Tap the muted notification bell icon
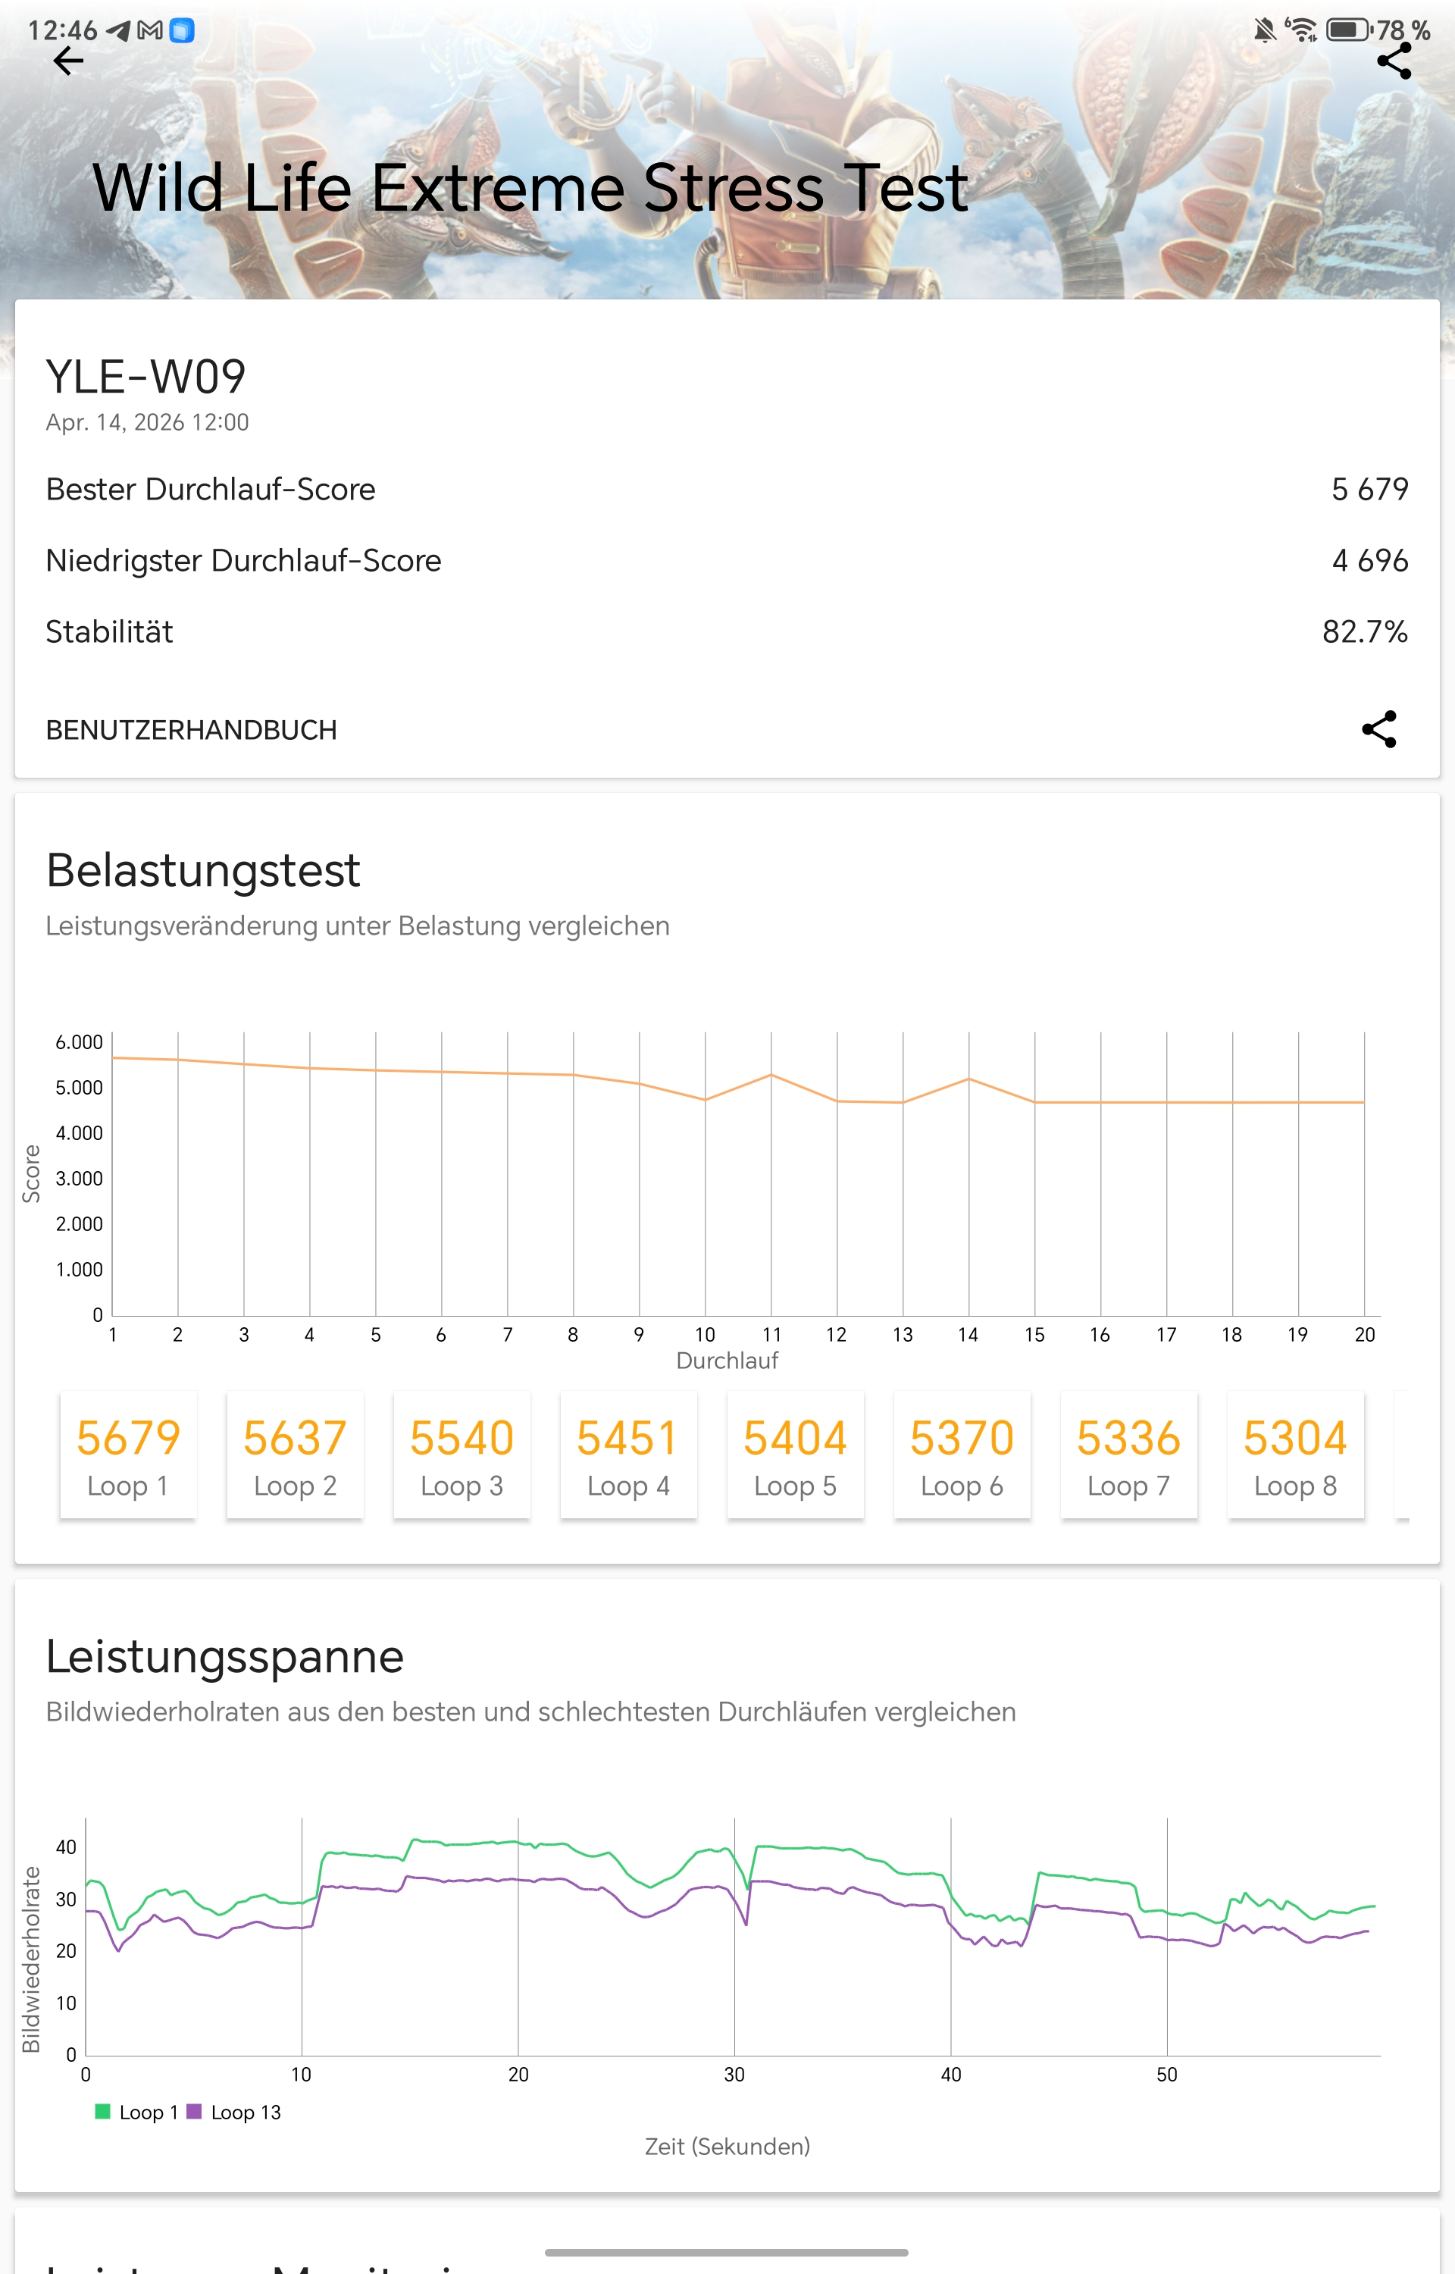Viewport: 1455px width, 2274px height. point(1264,30)
